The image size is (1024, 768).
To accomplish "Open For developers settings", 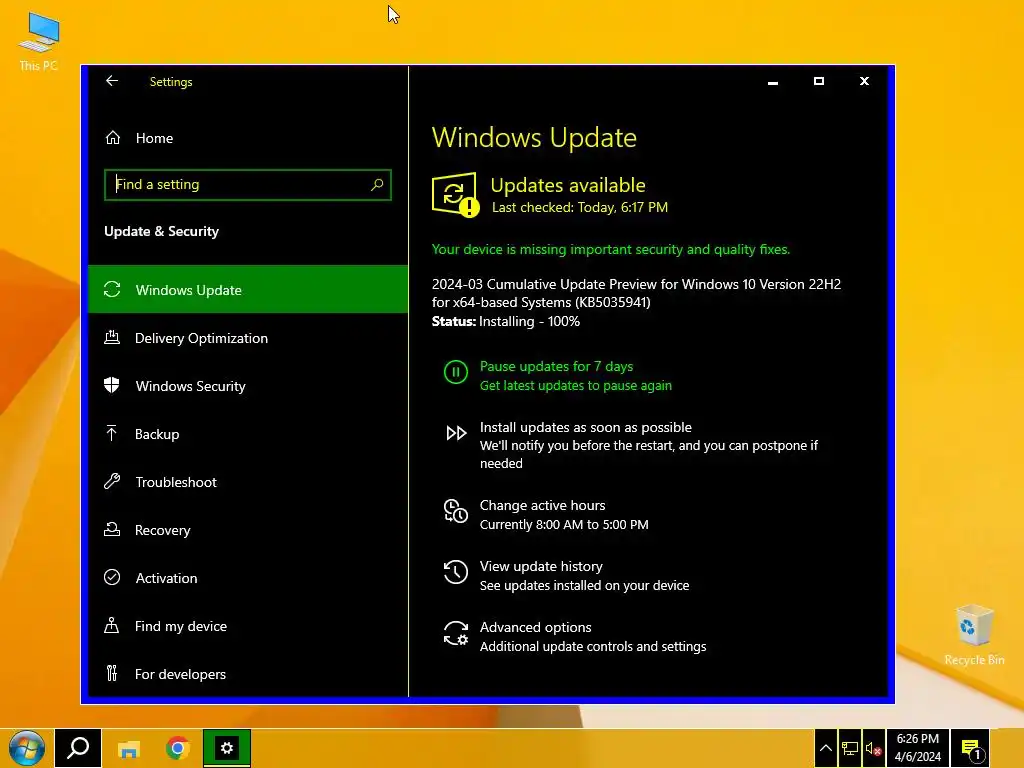I will click(x=248, y=673).
